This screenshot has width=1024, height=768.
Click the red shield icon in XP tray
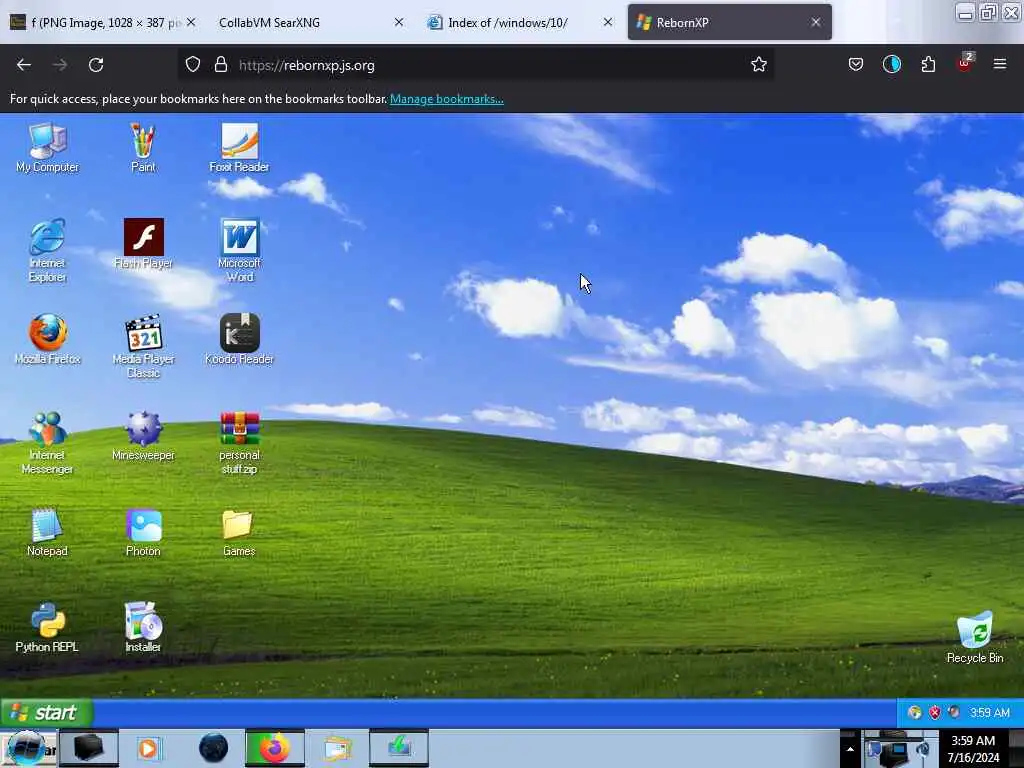pyautogui.click(x=935, y=712)
